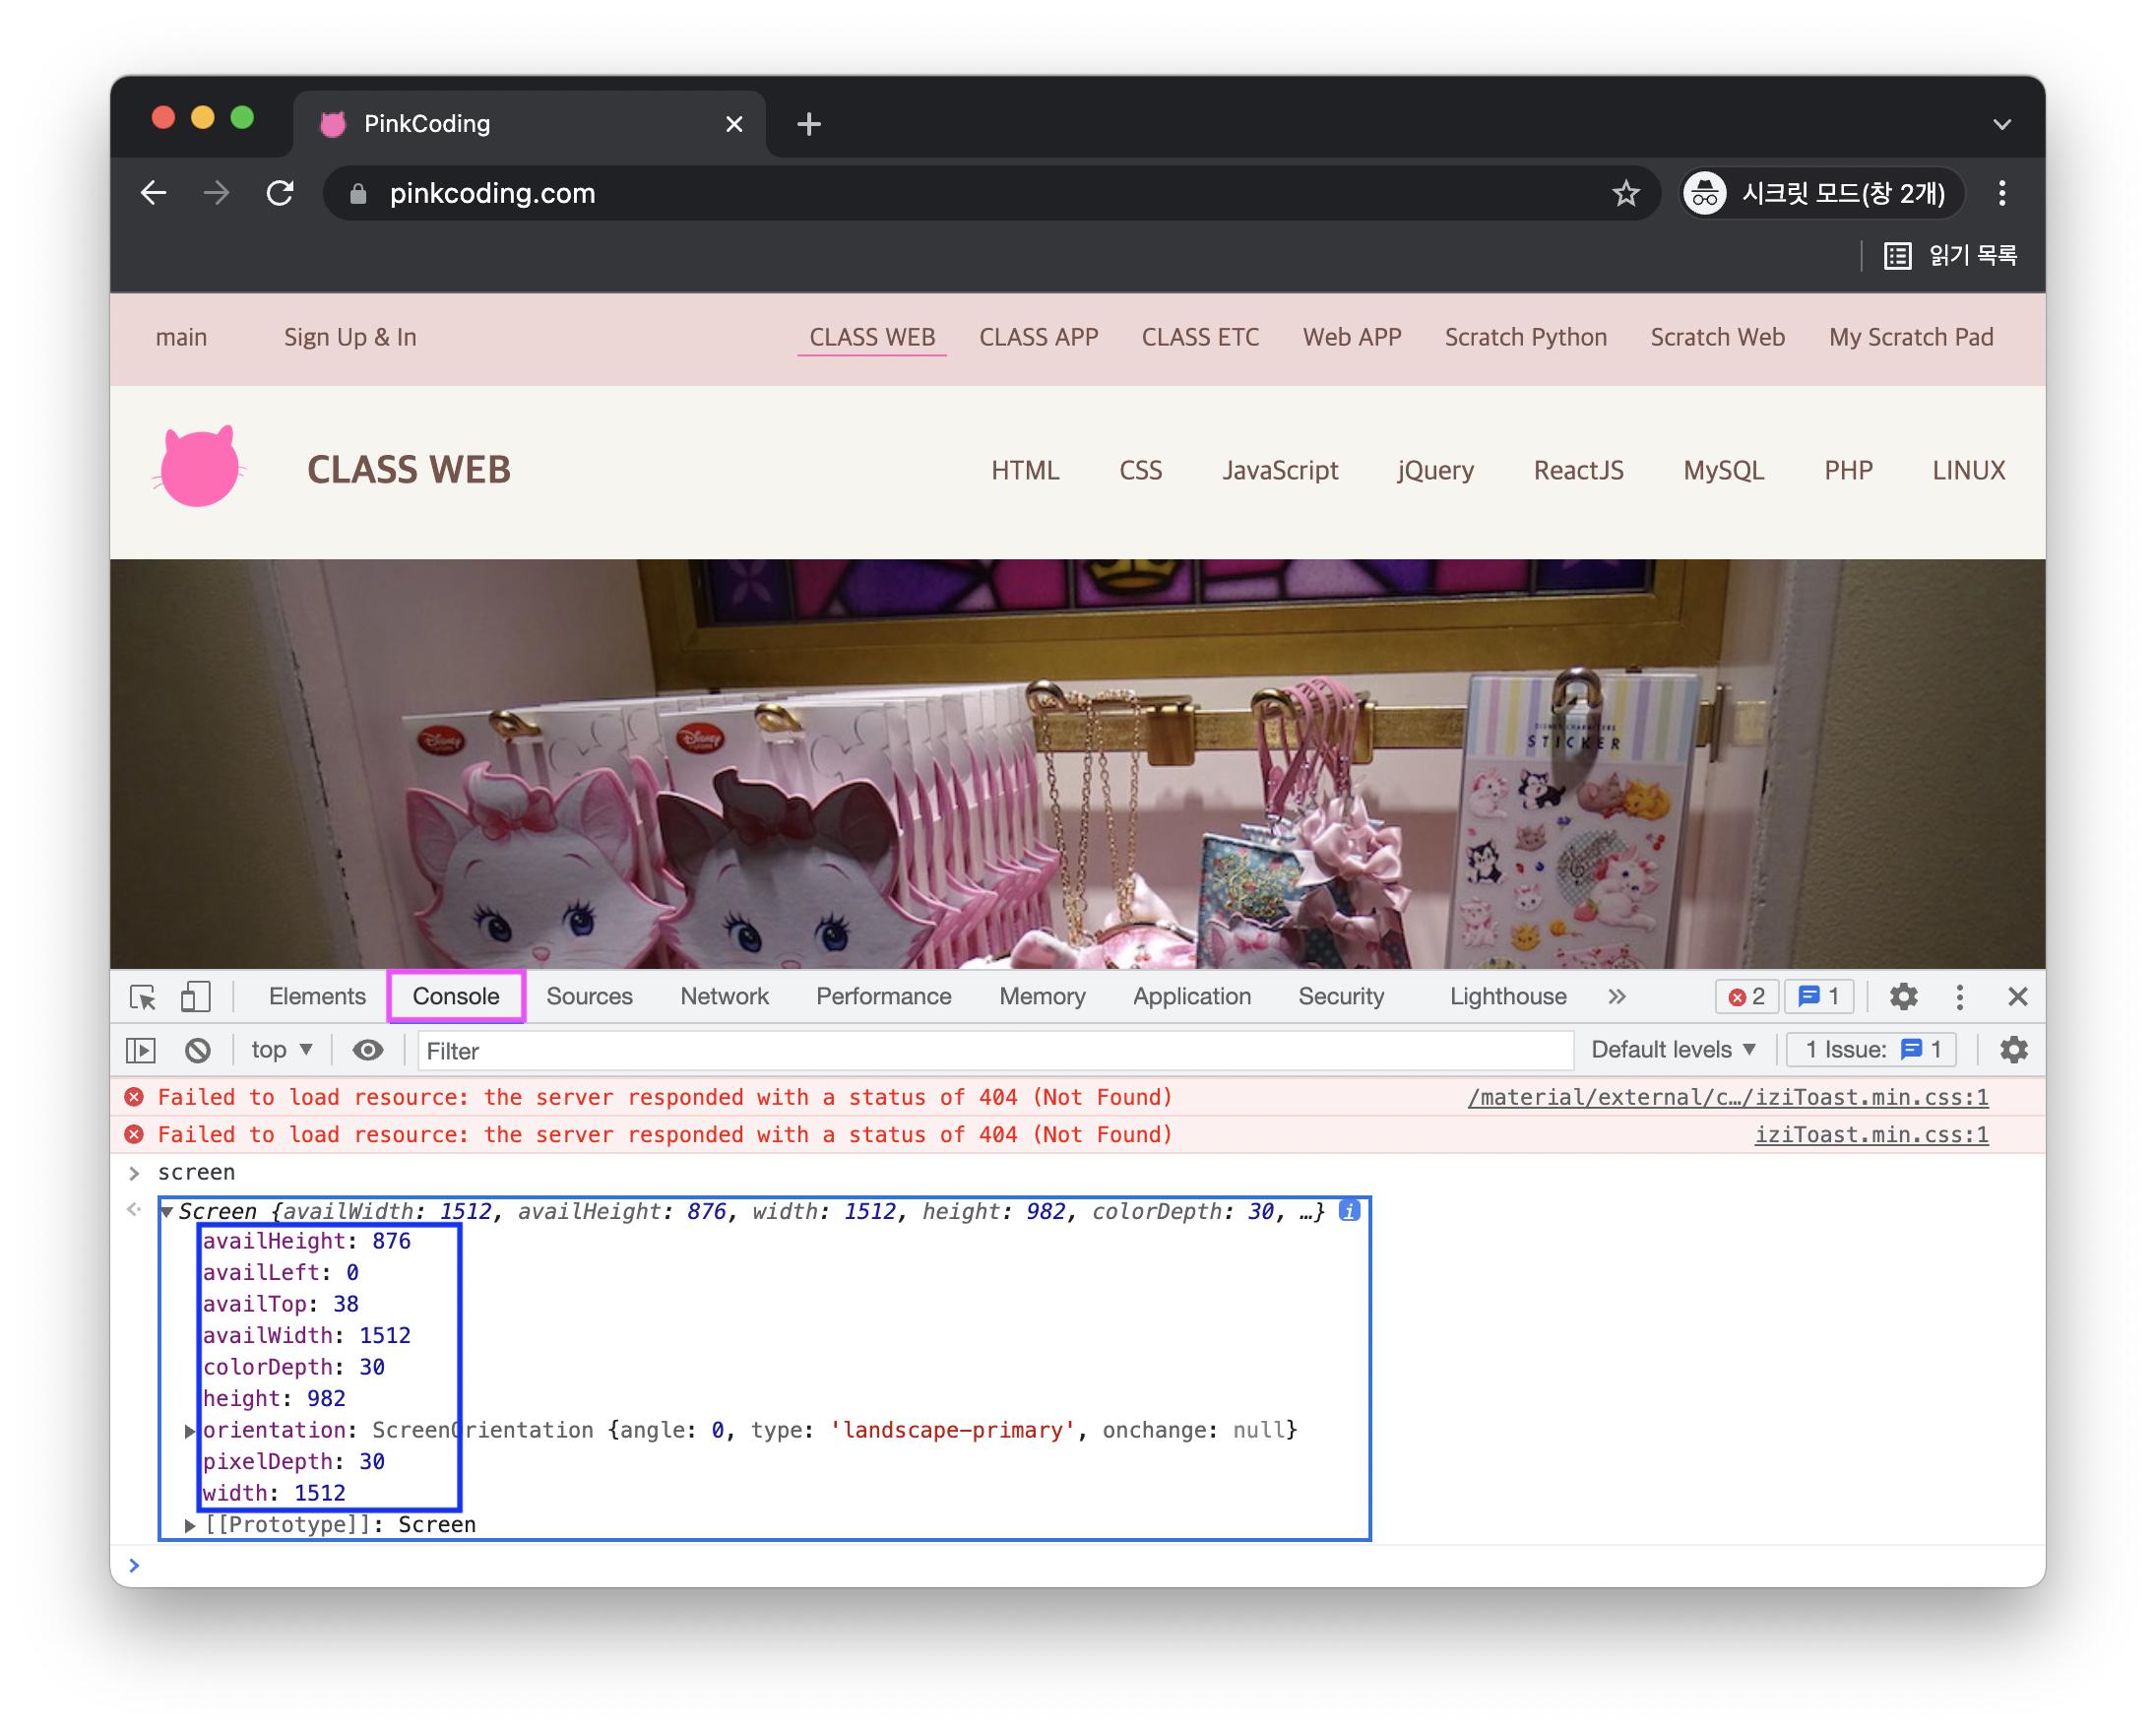Switch to the Lighthouse tab

pos(1508,997)
